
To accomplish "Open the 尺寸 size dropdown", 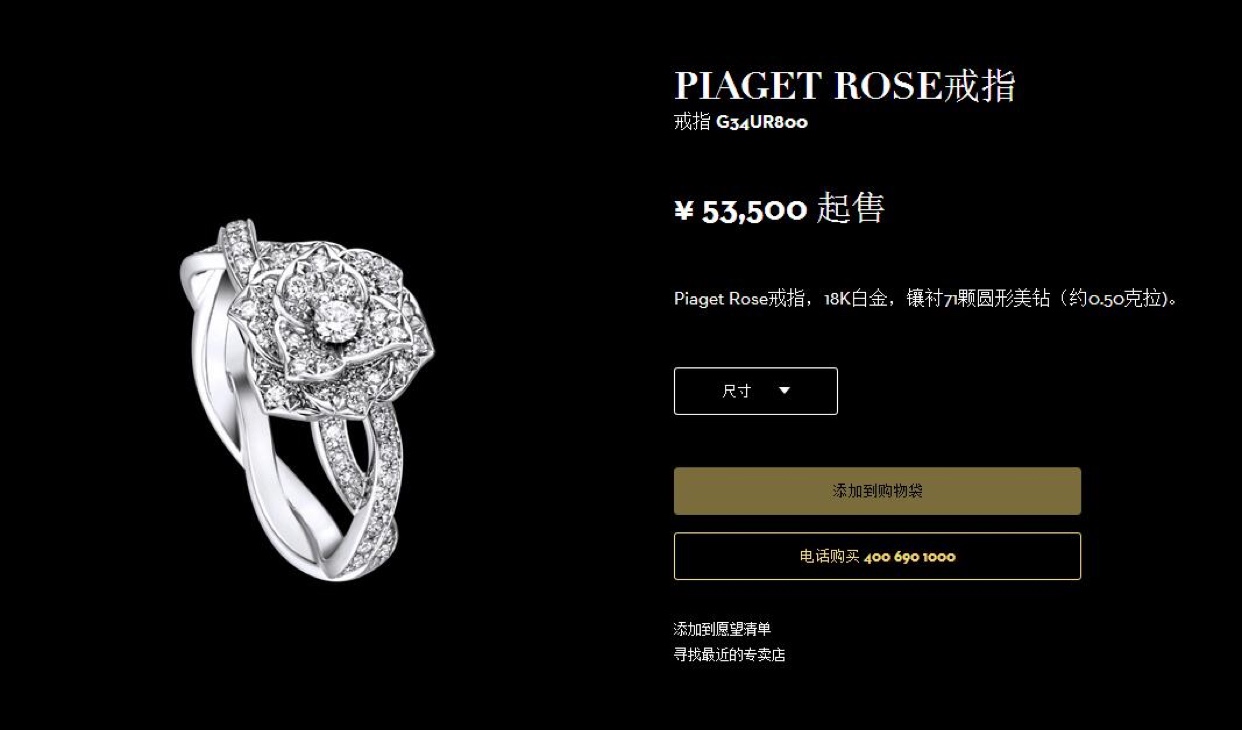I will click(x=756, y=391).
